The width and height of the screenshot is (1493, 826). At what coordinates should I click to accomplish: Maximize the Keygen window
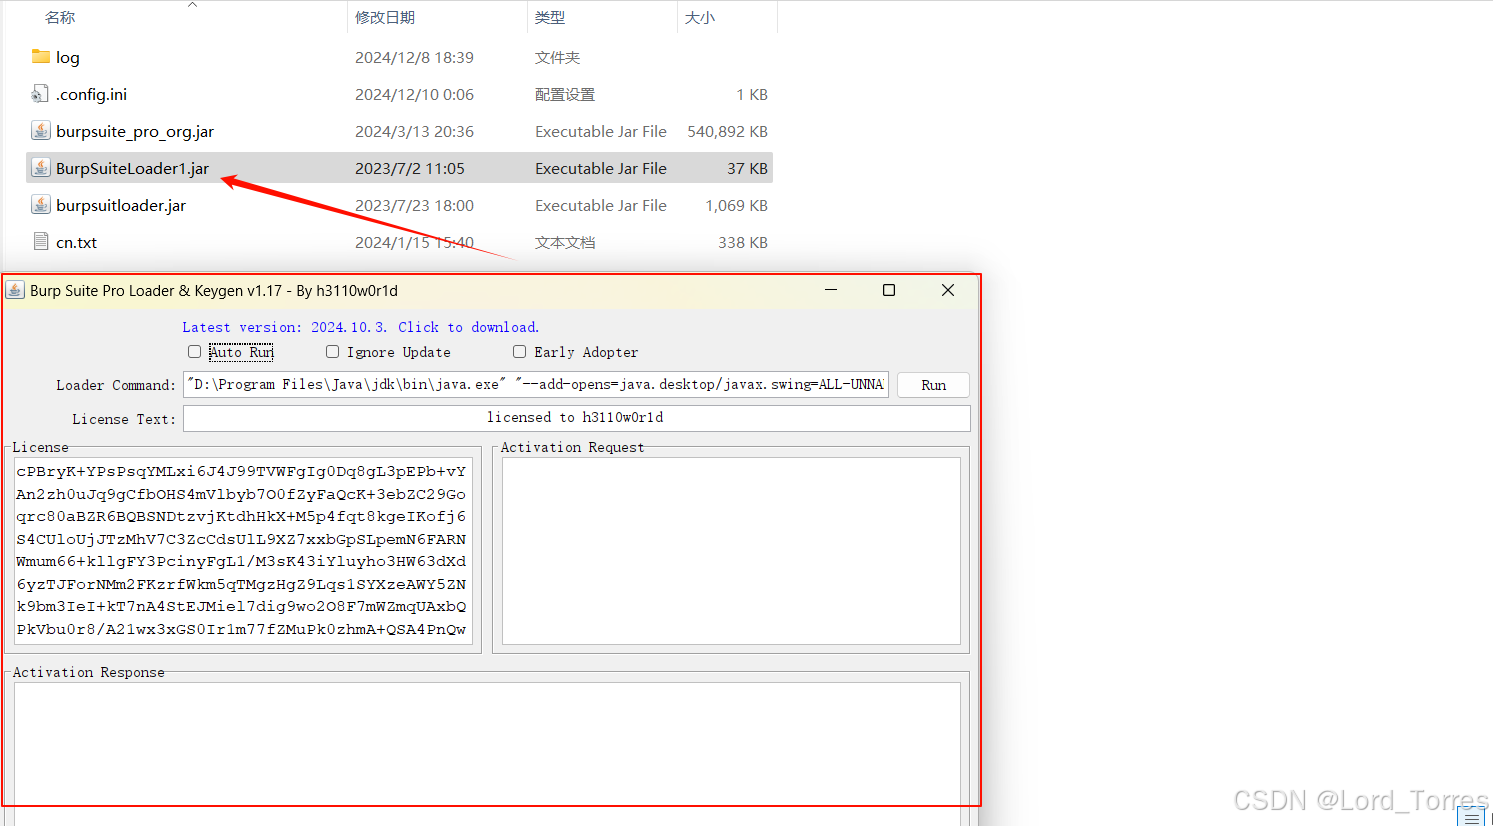coord(889,290)
